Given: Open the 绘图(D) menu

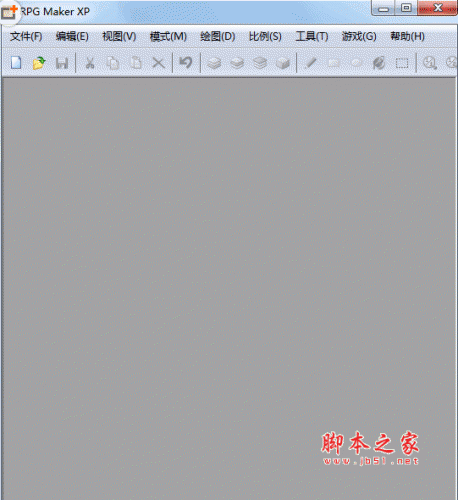Looking at the screenshot, I should [217, 36].
